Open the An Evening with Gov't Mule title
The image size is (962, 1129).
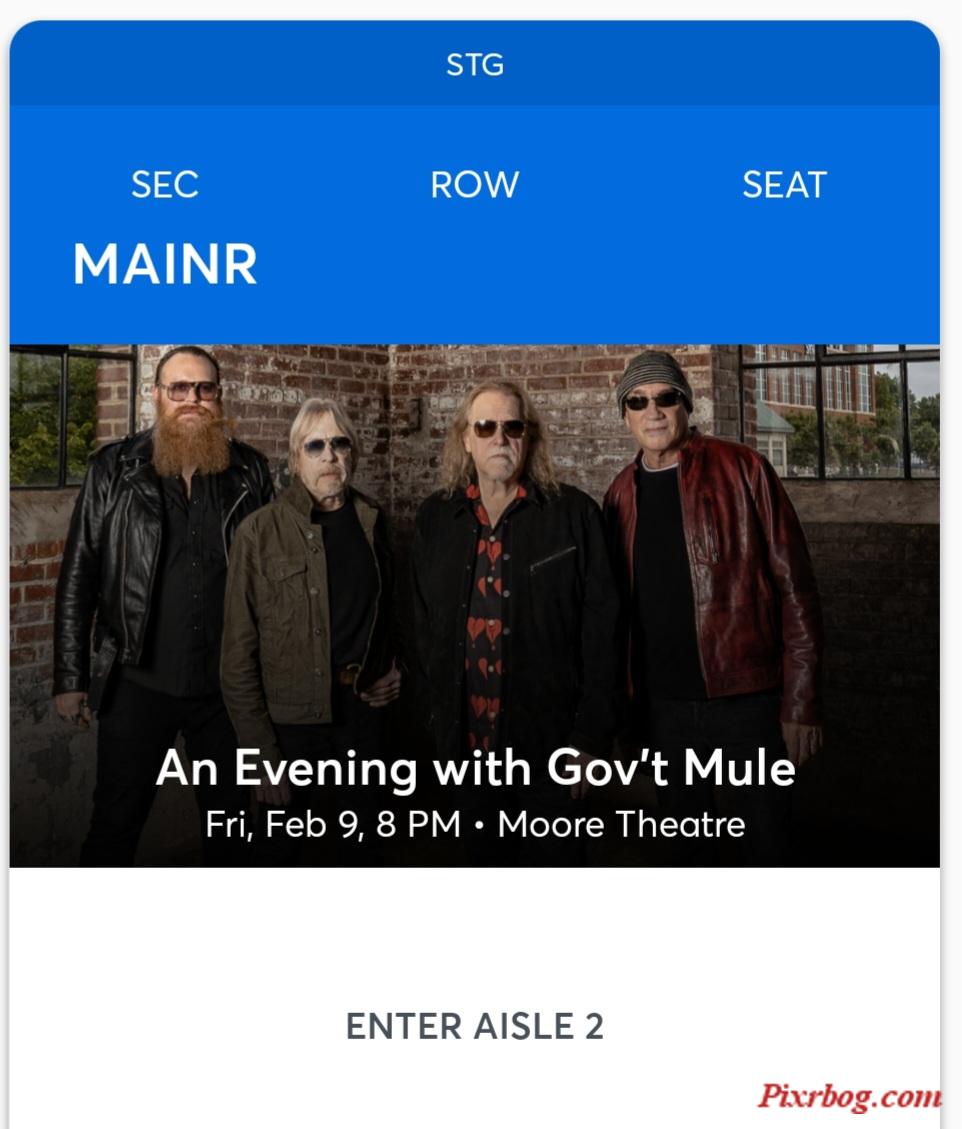(x=475, y=768)
